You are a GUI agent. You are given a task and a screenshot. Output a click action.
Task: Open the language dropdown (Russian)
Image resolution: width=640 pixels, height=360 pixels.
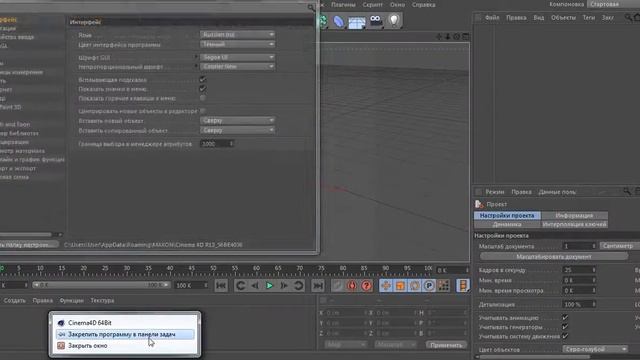pos(238,35)
